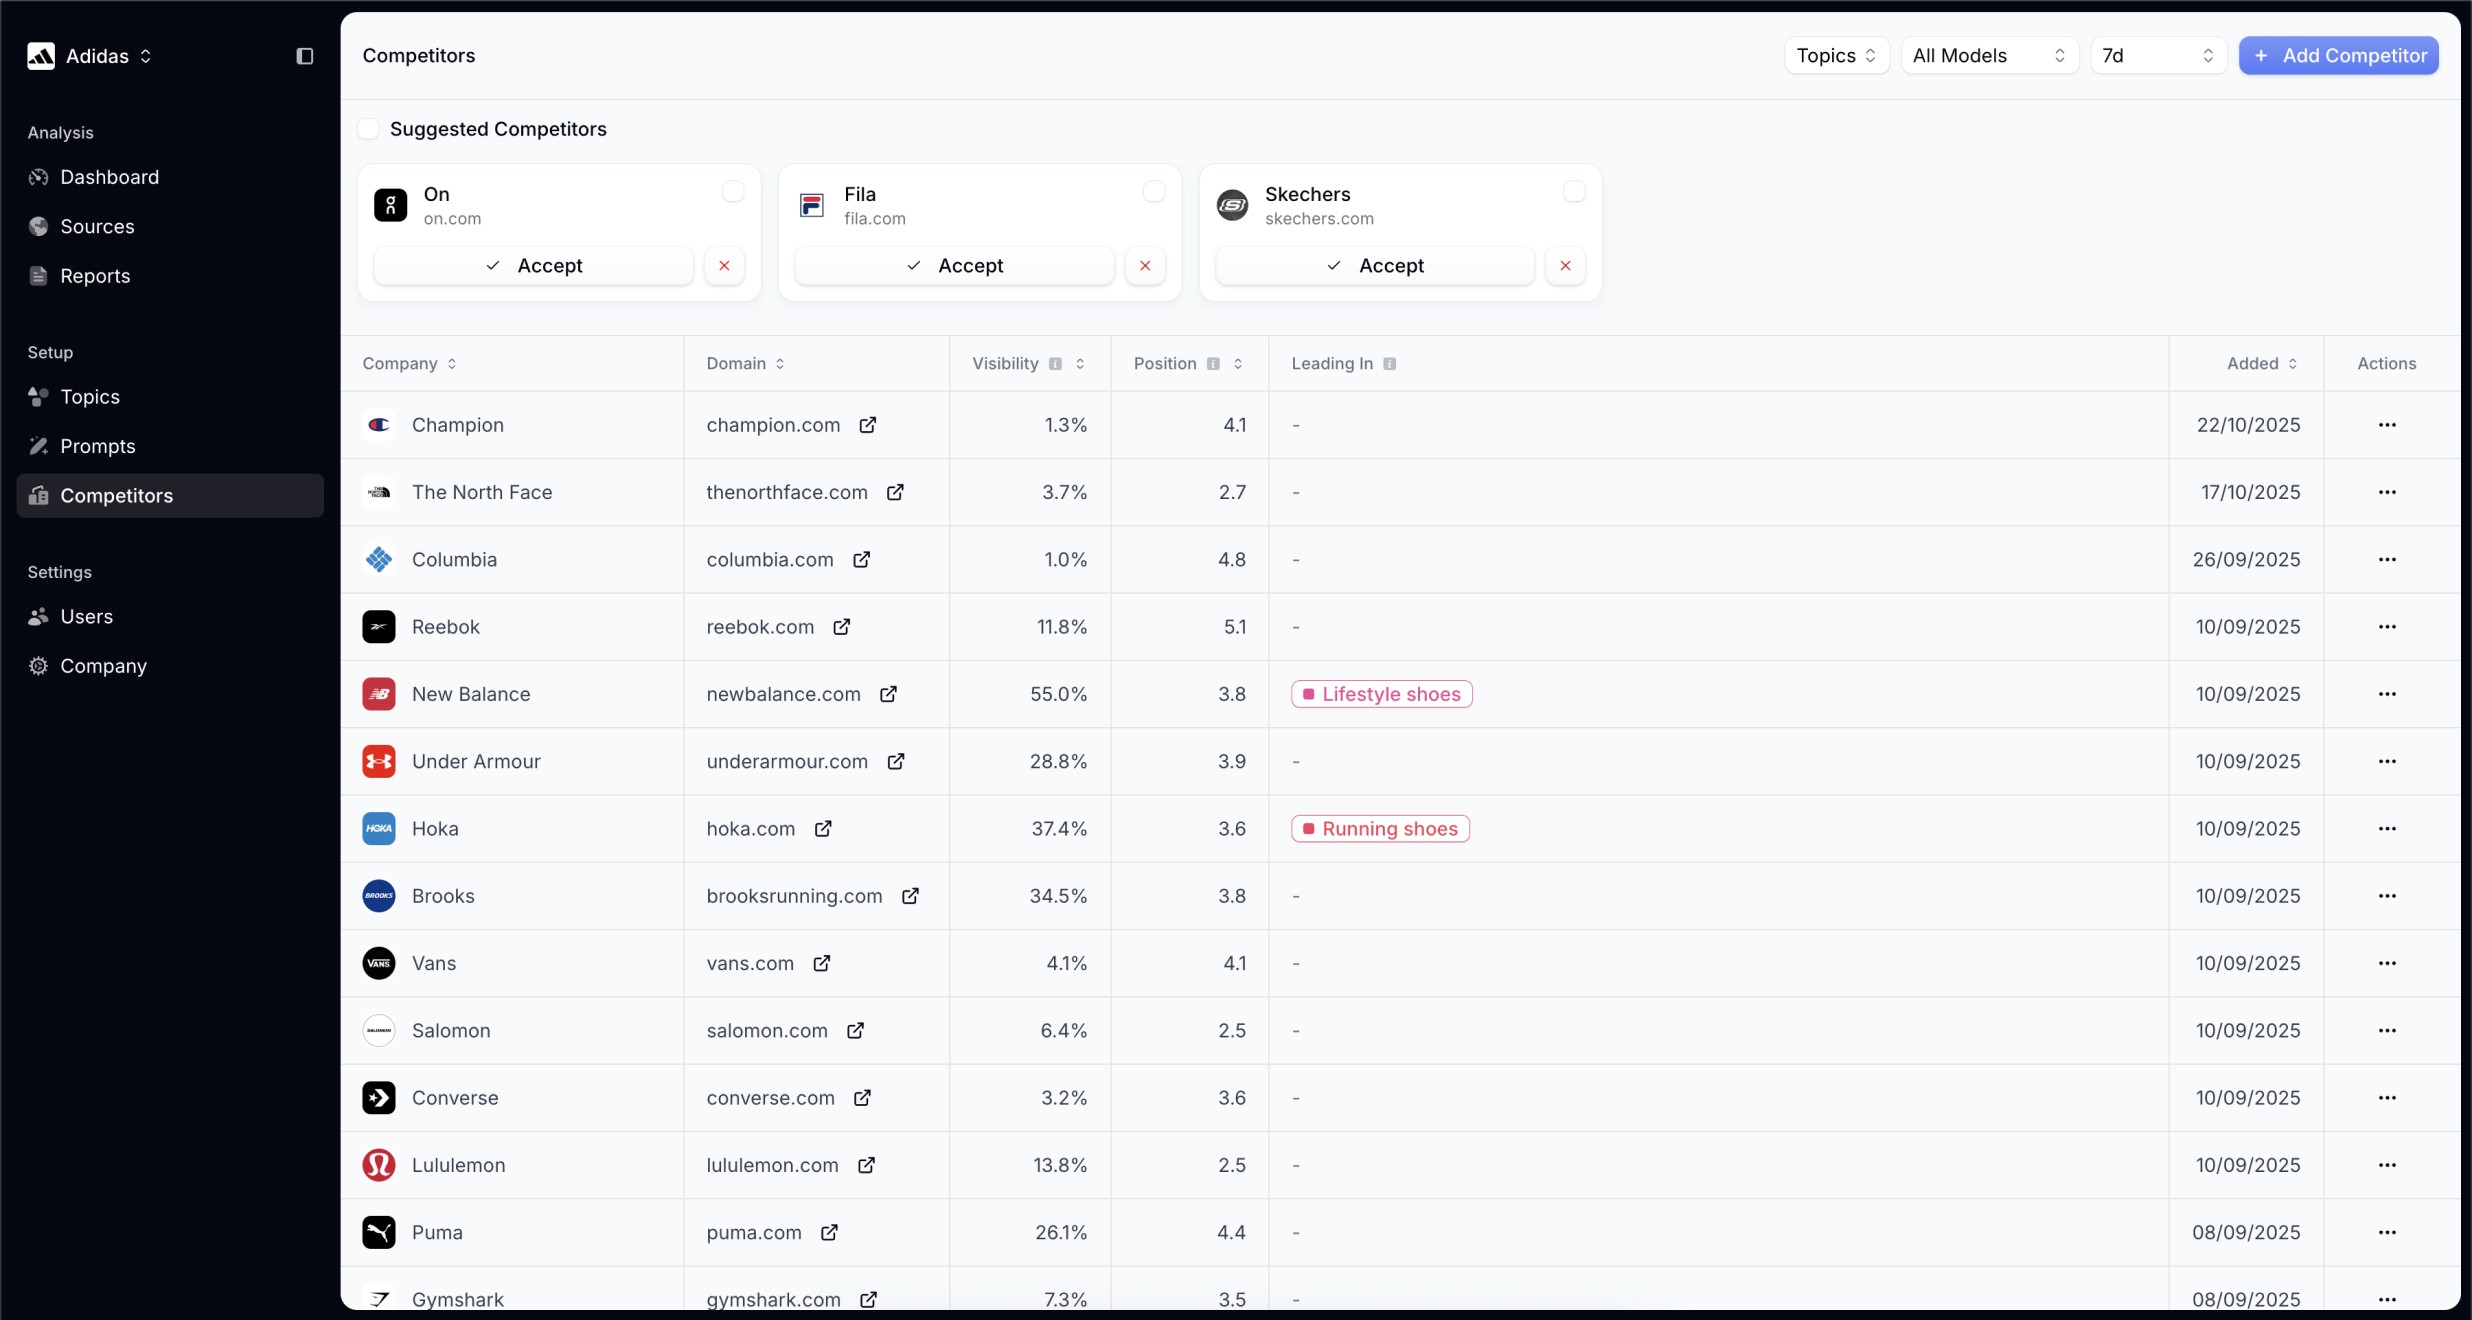
Task: Reject the Skechers suggested competitor
Action: pyautogui.click(x=1565, y=266)
